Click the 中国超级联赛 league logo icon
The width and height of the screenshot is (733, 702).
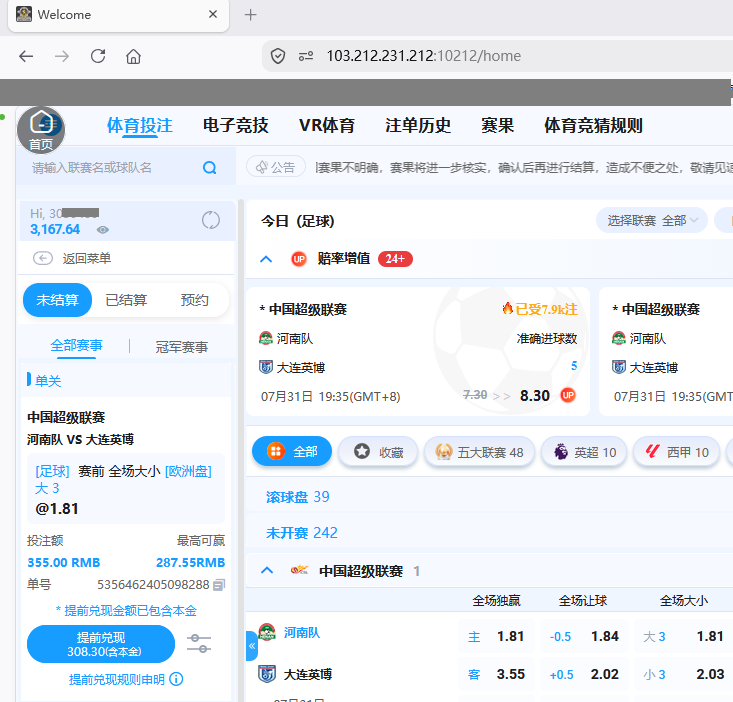tap(299, 570)
